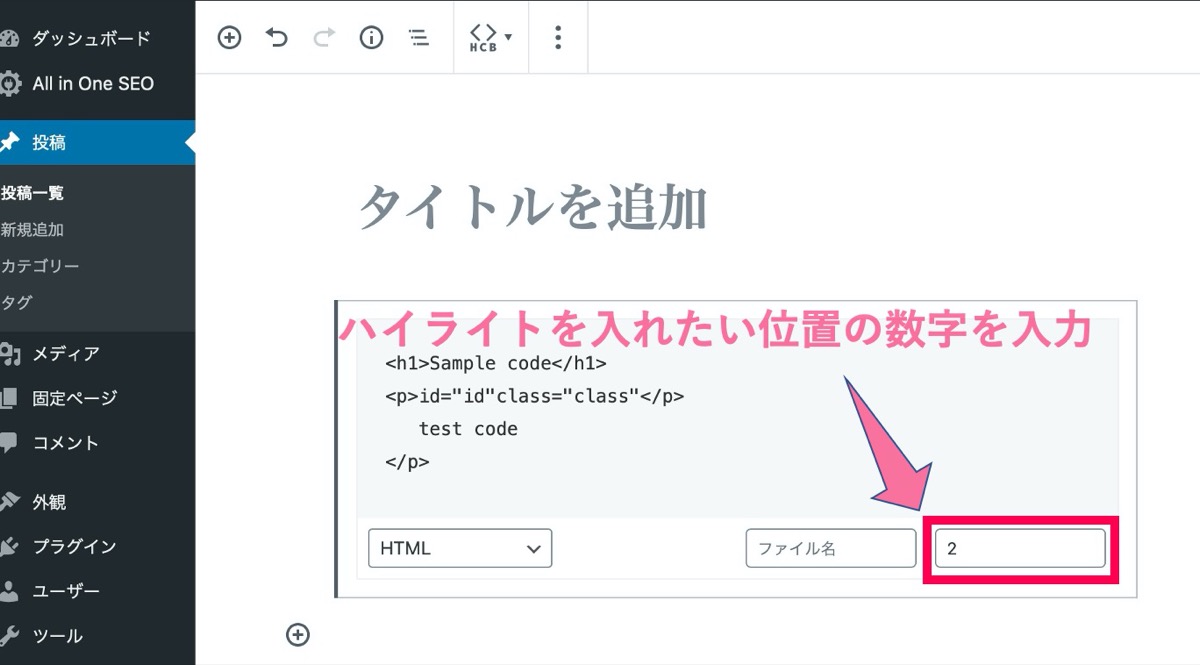This screenshot has height=665, width=1200.
Task: Undo the last edit
Action: 276,38
